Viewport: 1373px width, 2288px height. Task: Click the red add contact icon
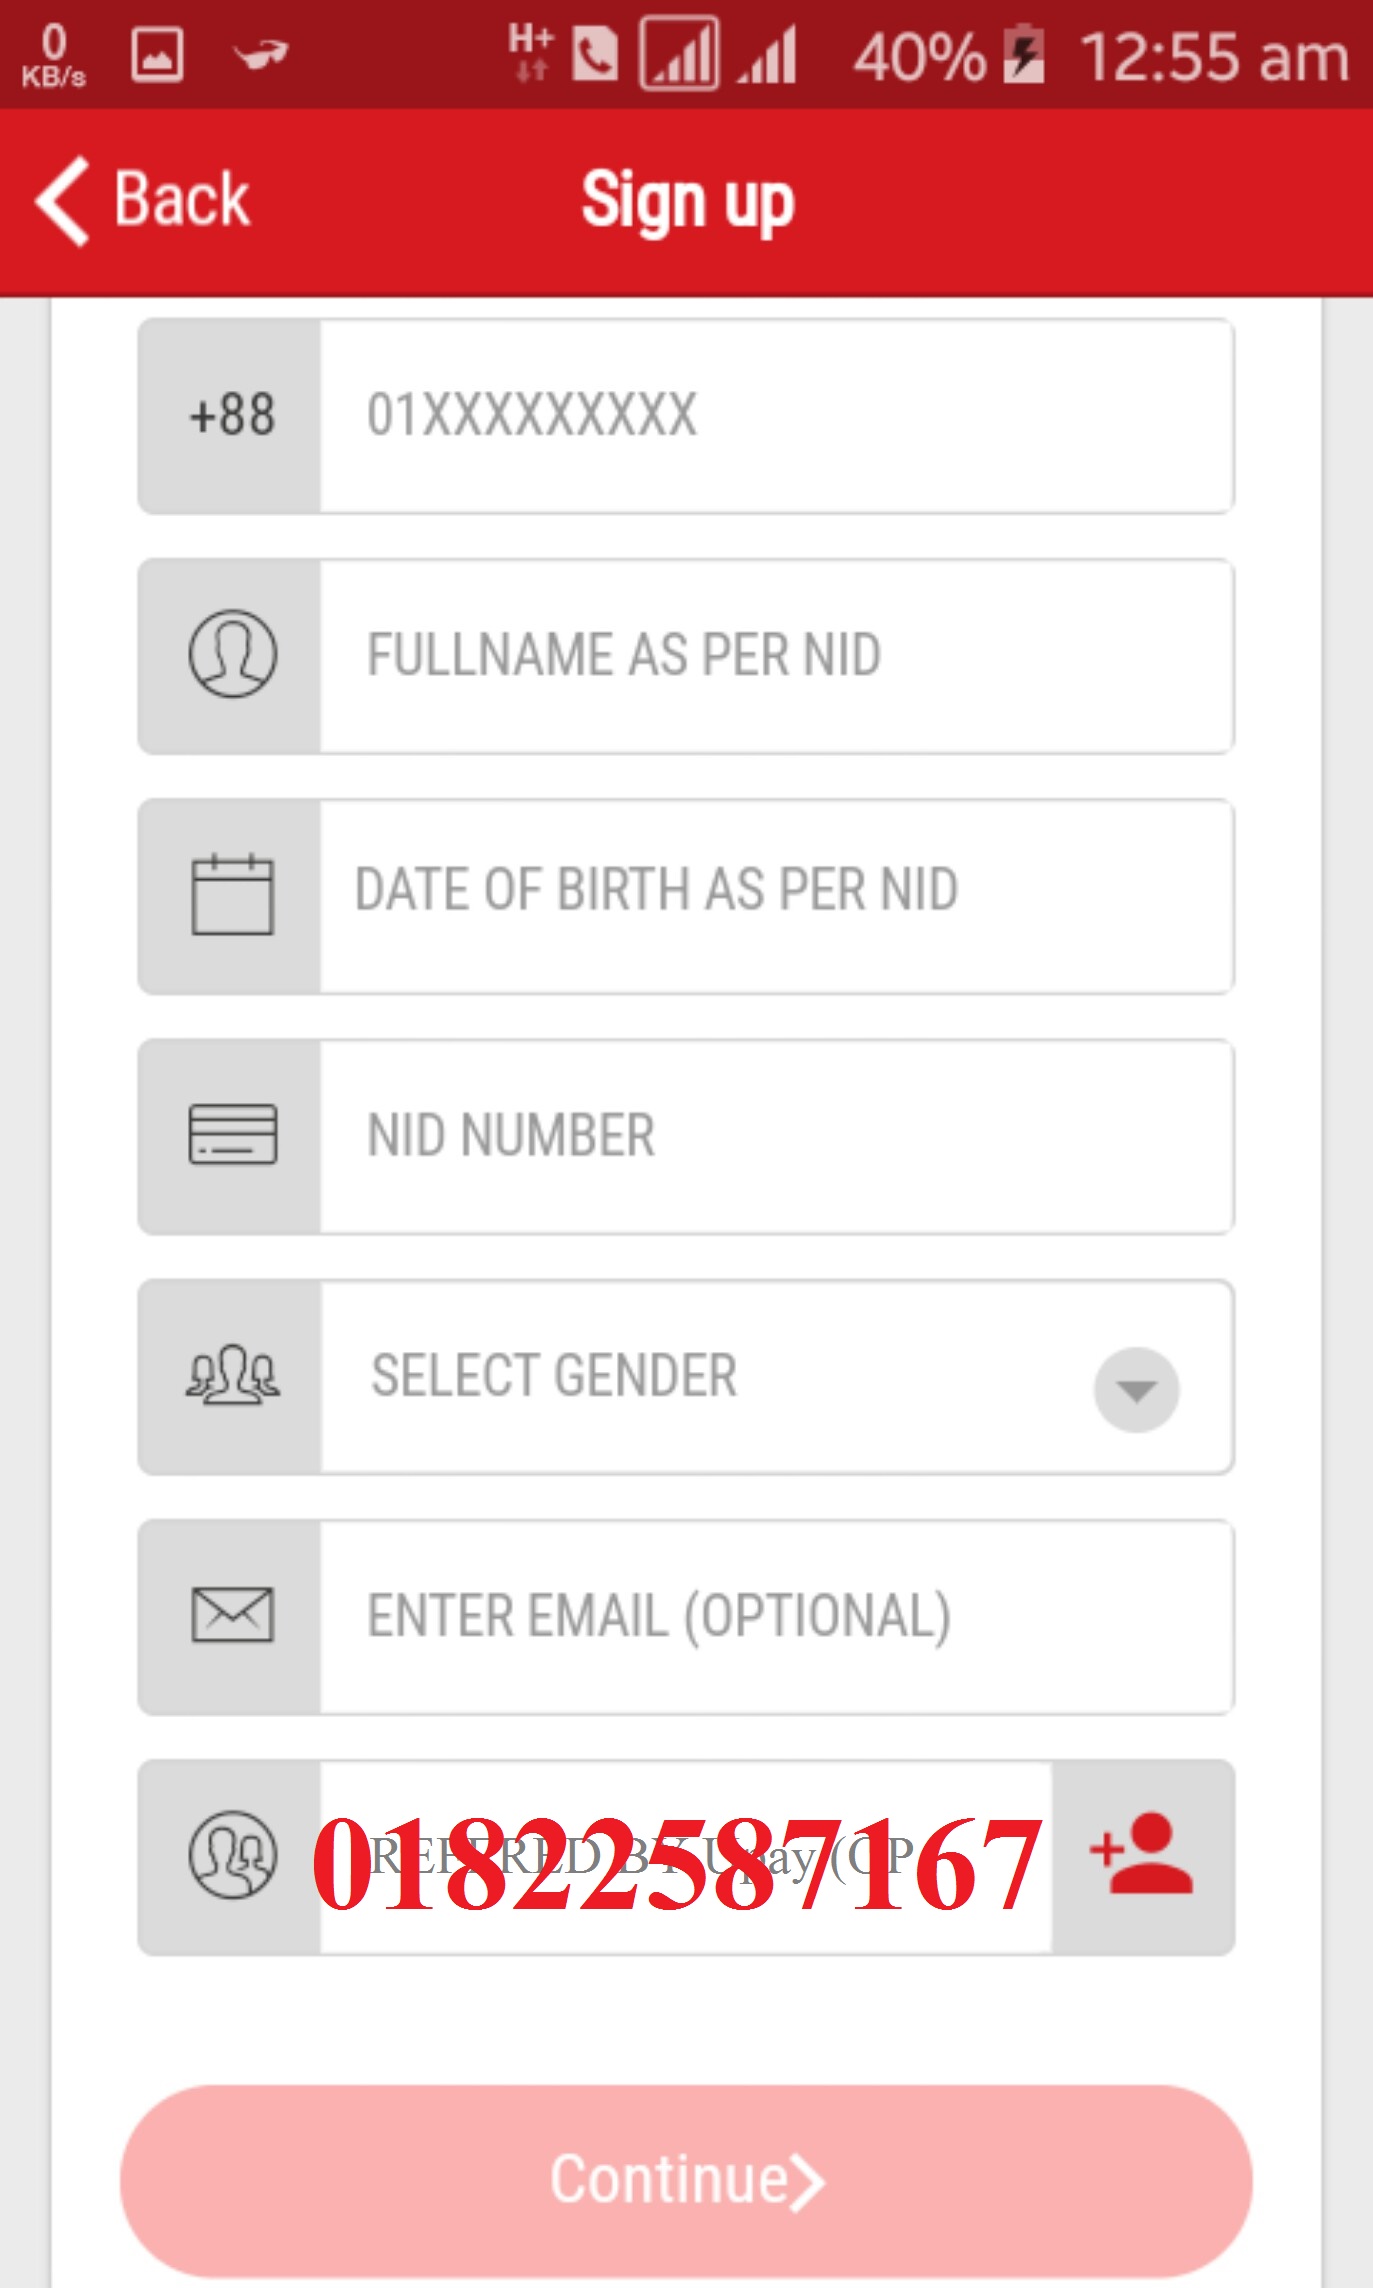tap(1142, 1855)
